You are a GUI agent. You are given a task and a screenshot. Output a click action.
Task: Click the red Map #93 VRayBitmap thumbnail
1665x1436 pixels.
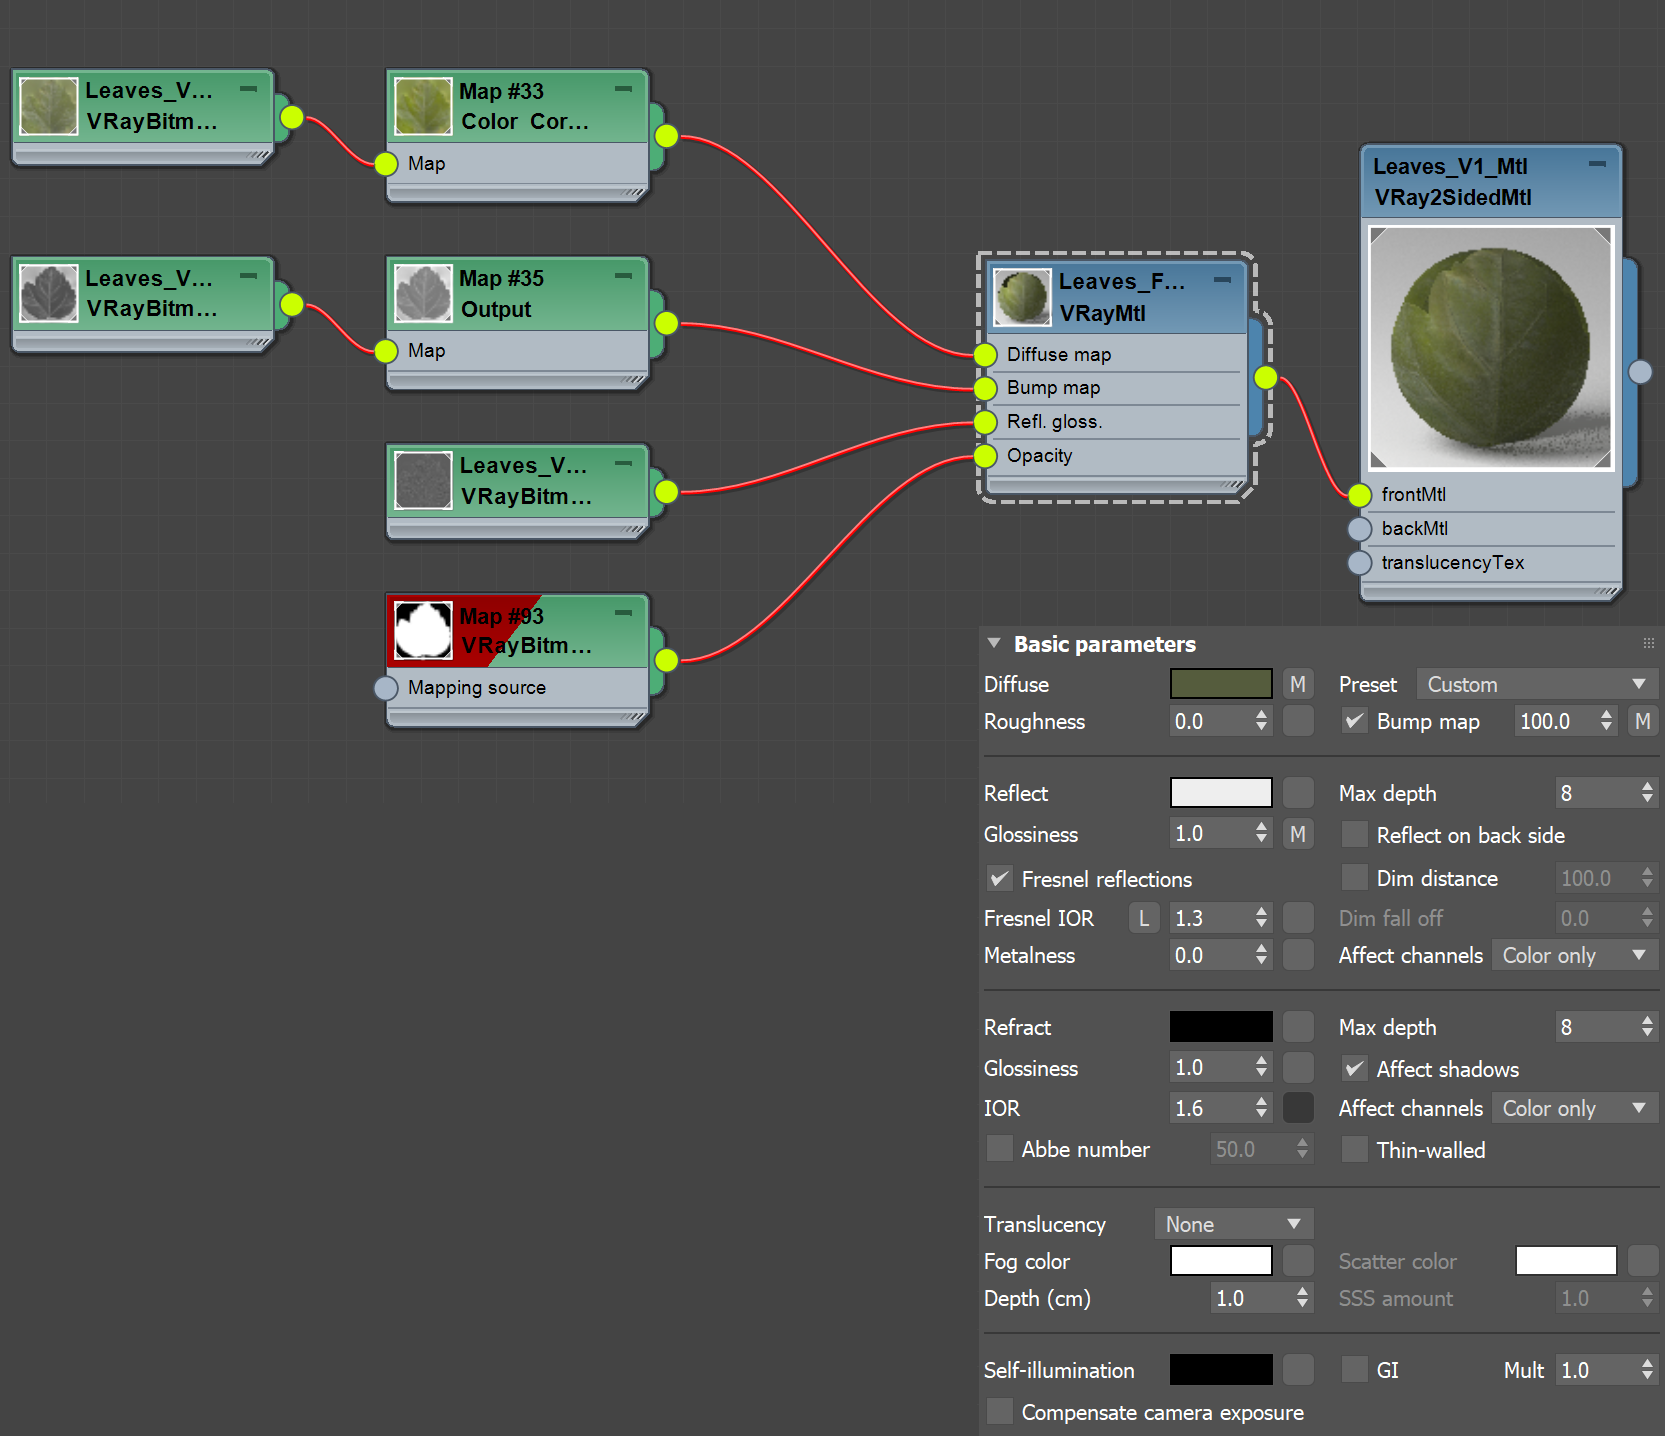tap(422, 630)
